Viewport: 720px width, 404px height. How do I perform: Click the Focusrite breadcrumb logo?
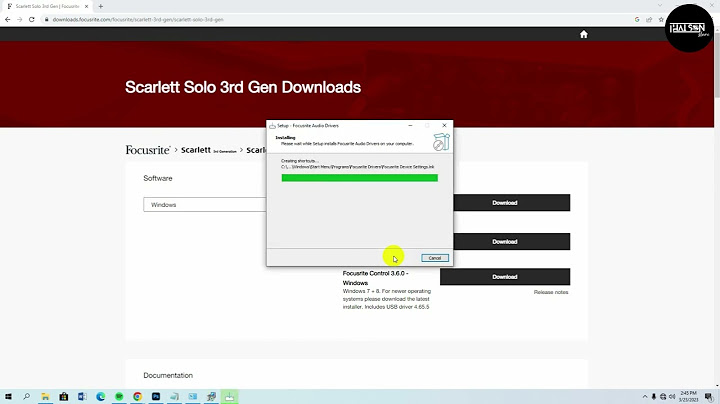[148, 150]
